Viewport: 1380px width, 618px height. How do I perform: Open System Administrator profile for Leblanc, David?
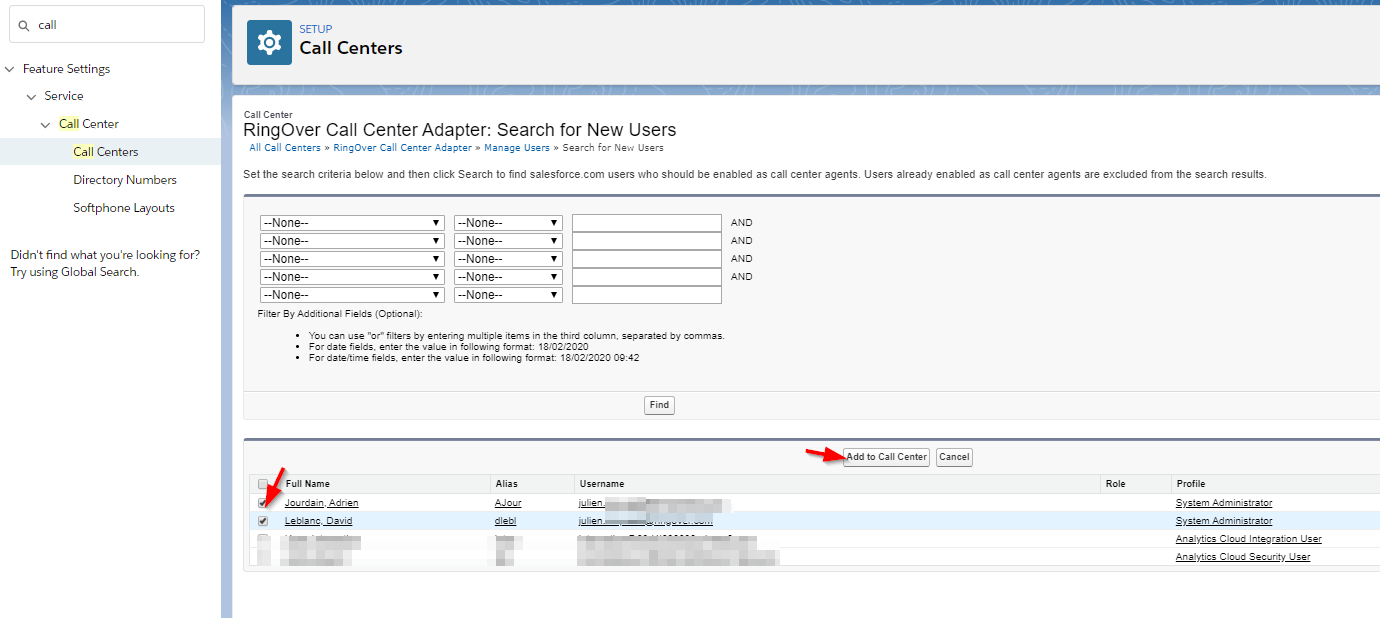pyautogui.click(x=1224, y=521)
